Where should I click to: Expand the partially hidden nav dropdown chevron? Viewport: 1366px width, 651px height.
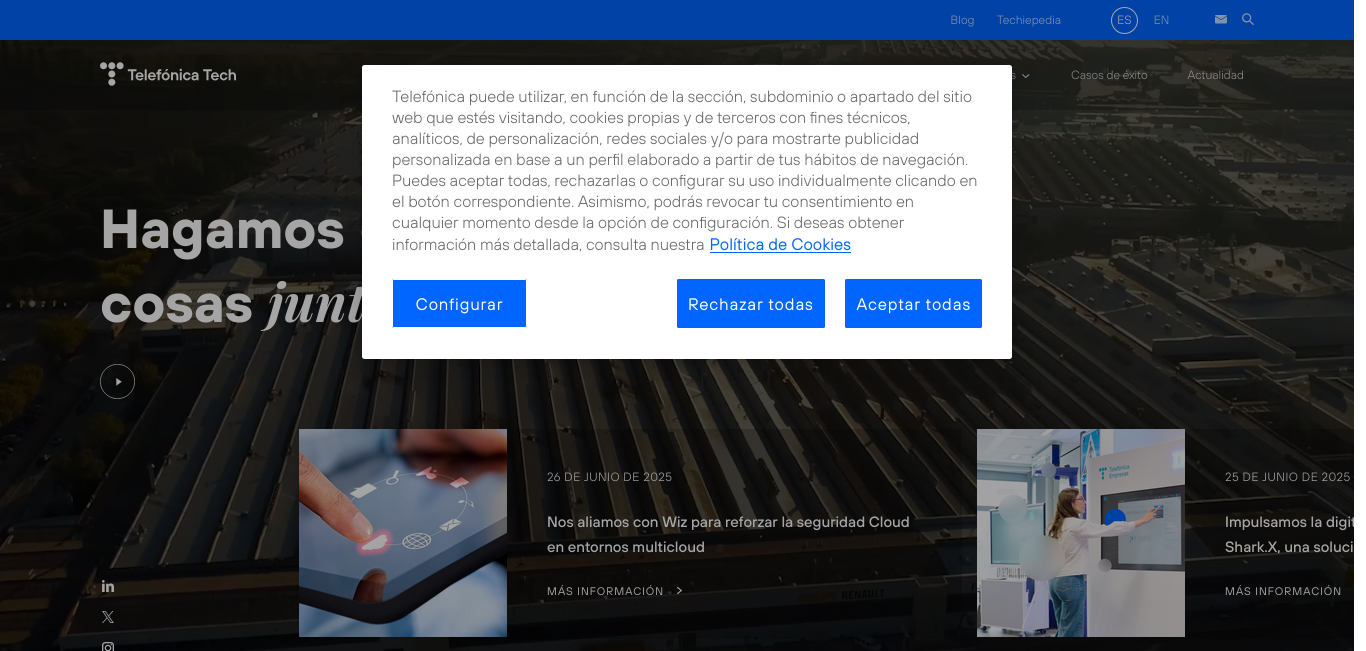[1025, 76]
